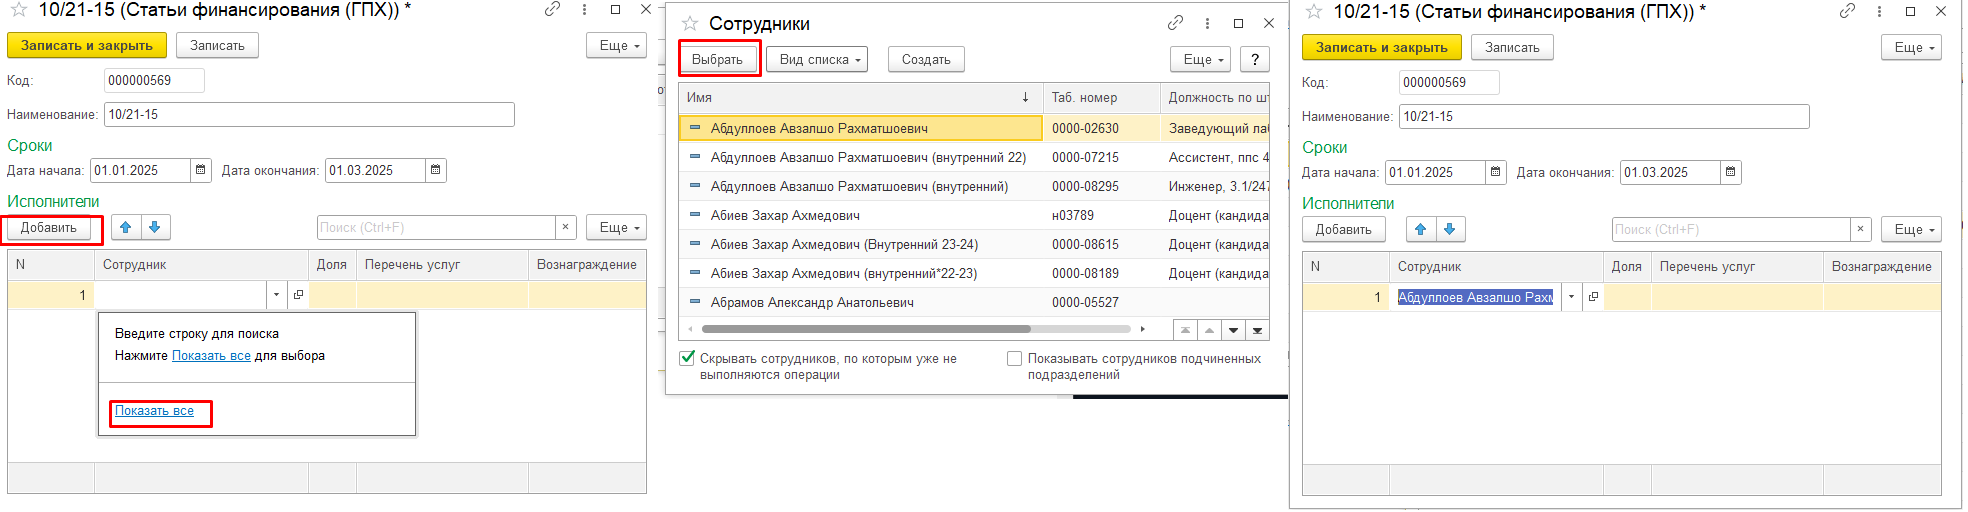
Task: Enable "Показывать сотрудников подчиненных подразделений"
Action: pos(1014,358)
